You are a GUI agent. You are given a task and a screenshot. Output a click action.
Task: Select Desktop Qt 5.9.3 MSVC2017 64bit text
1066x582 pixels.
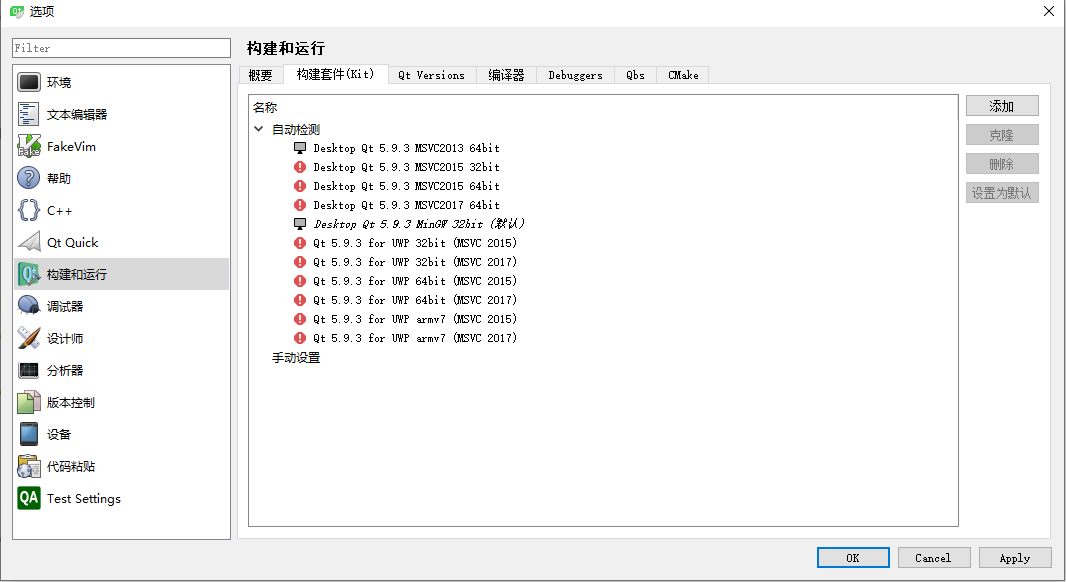(407, 205)
